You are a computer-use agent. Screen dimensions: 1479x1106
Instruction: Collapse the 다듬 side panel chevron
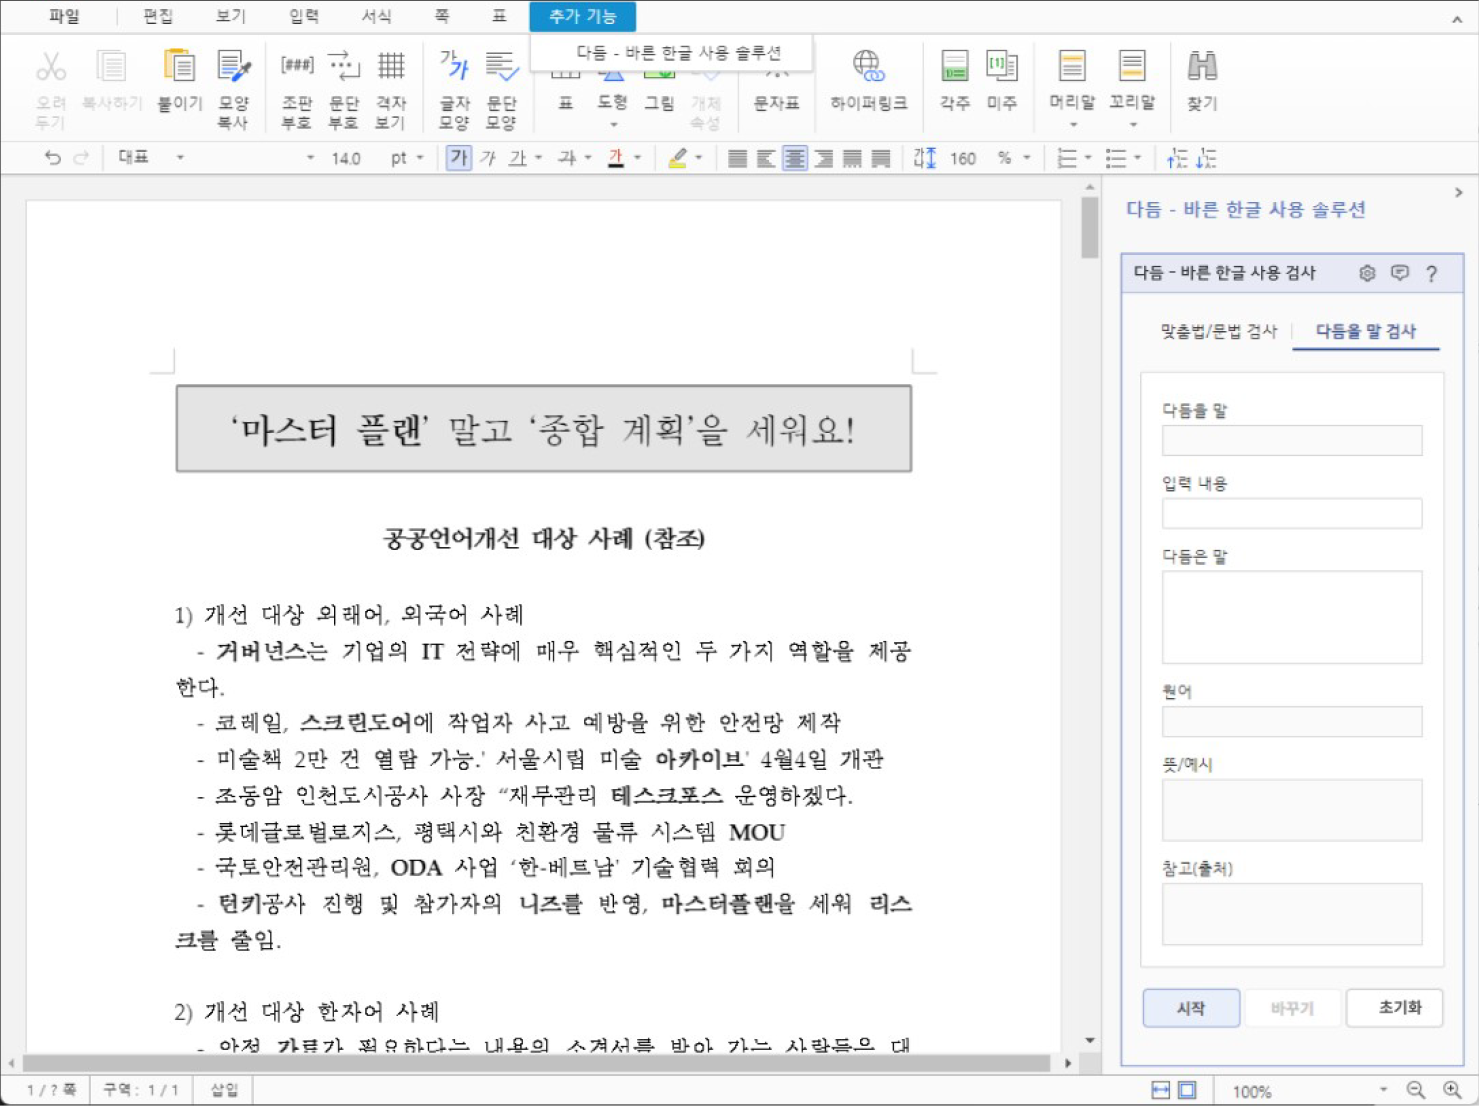point(1459,192)
